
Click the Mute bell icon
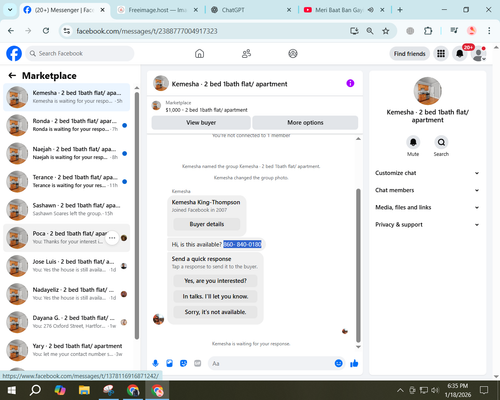413,143
